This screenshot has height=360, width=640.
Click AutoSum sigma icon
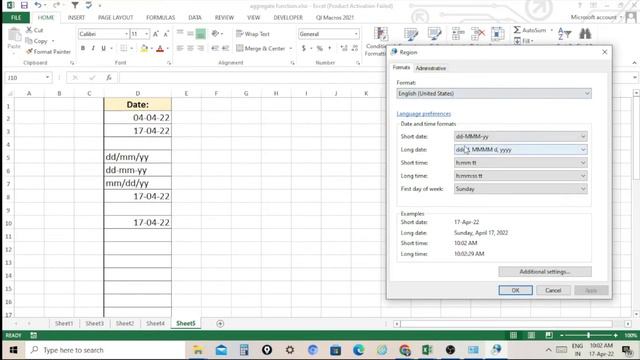tap(517, 30)
